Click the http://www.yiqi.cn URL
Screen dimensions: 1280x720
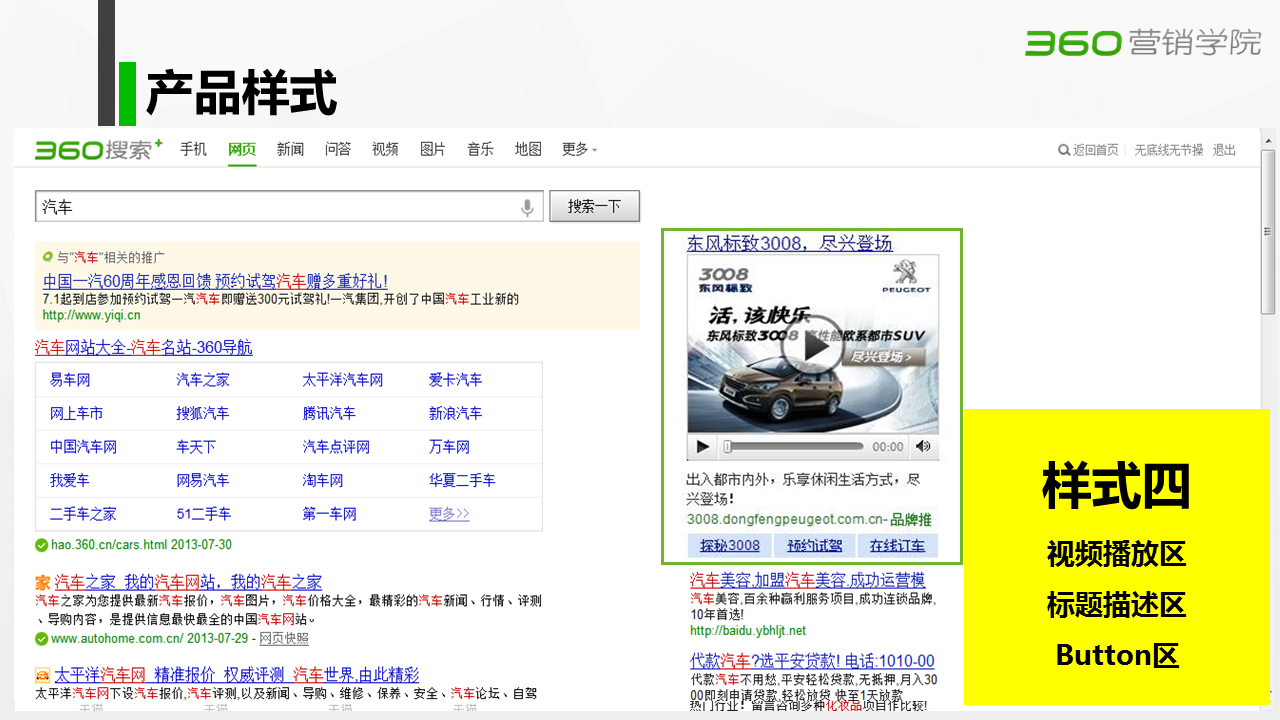pos(91,315)
